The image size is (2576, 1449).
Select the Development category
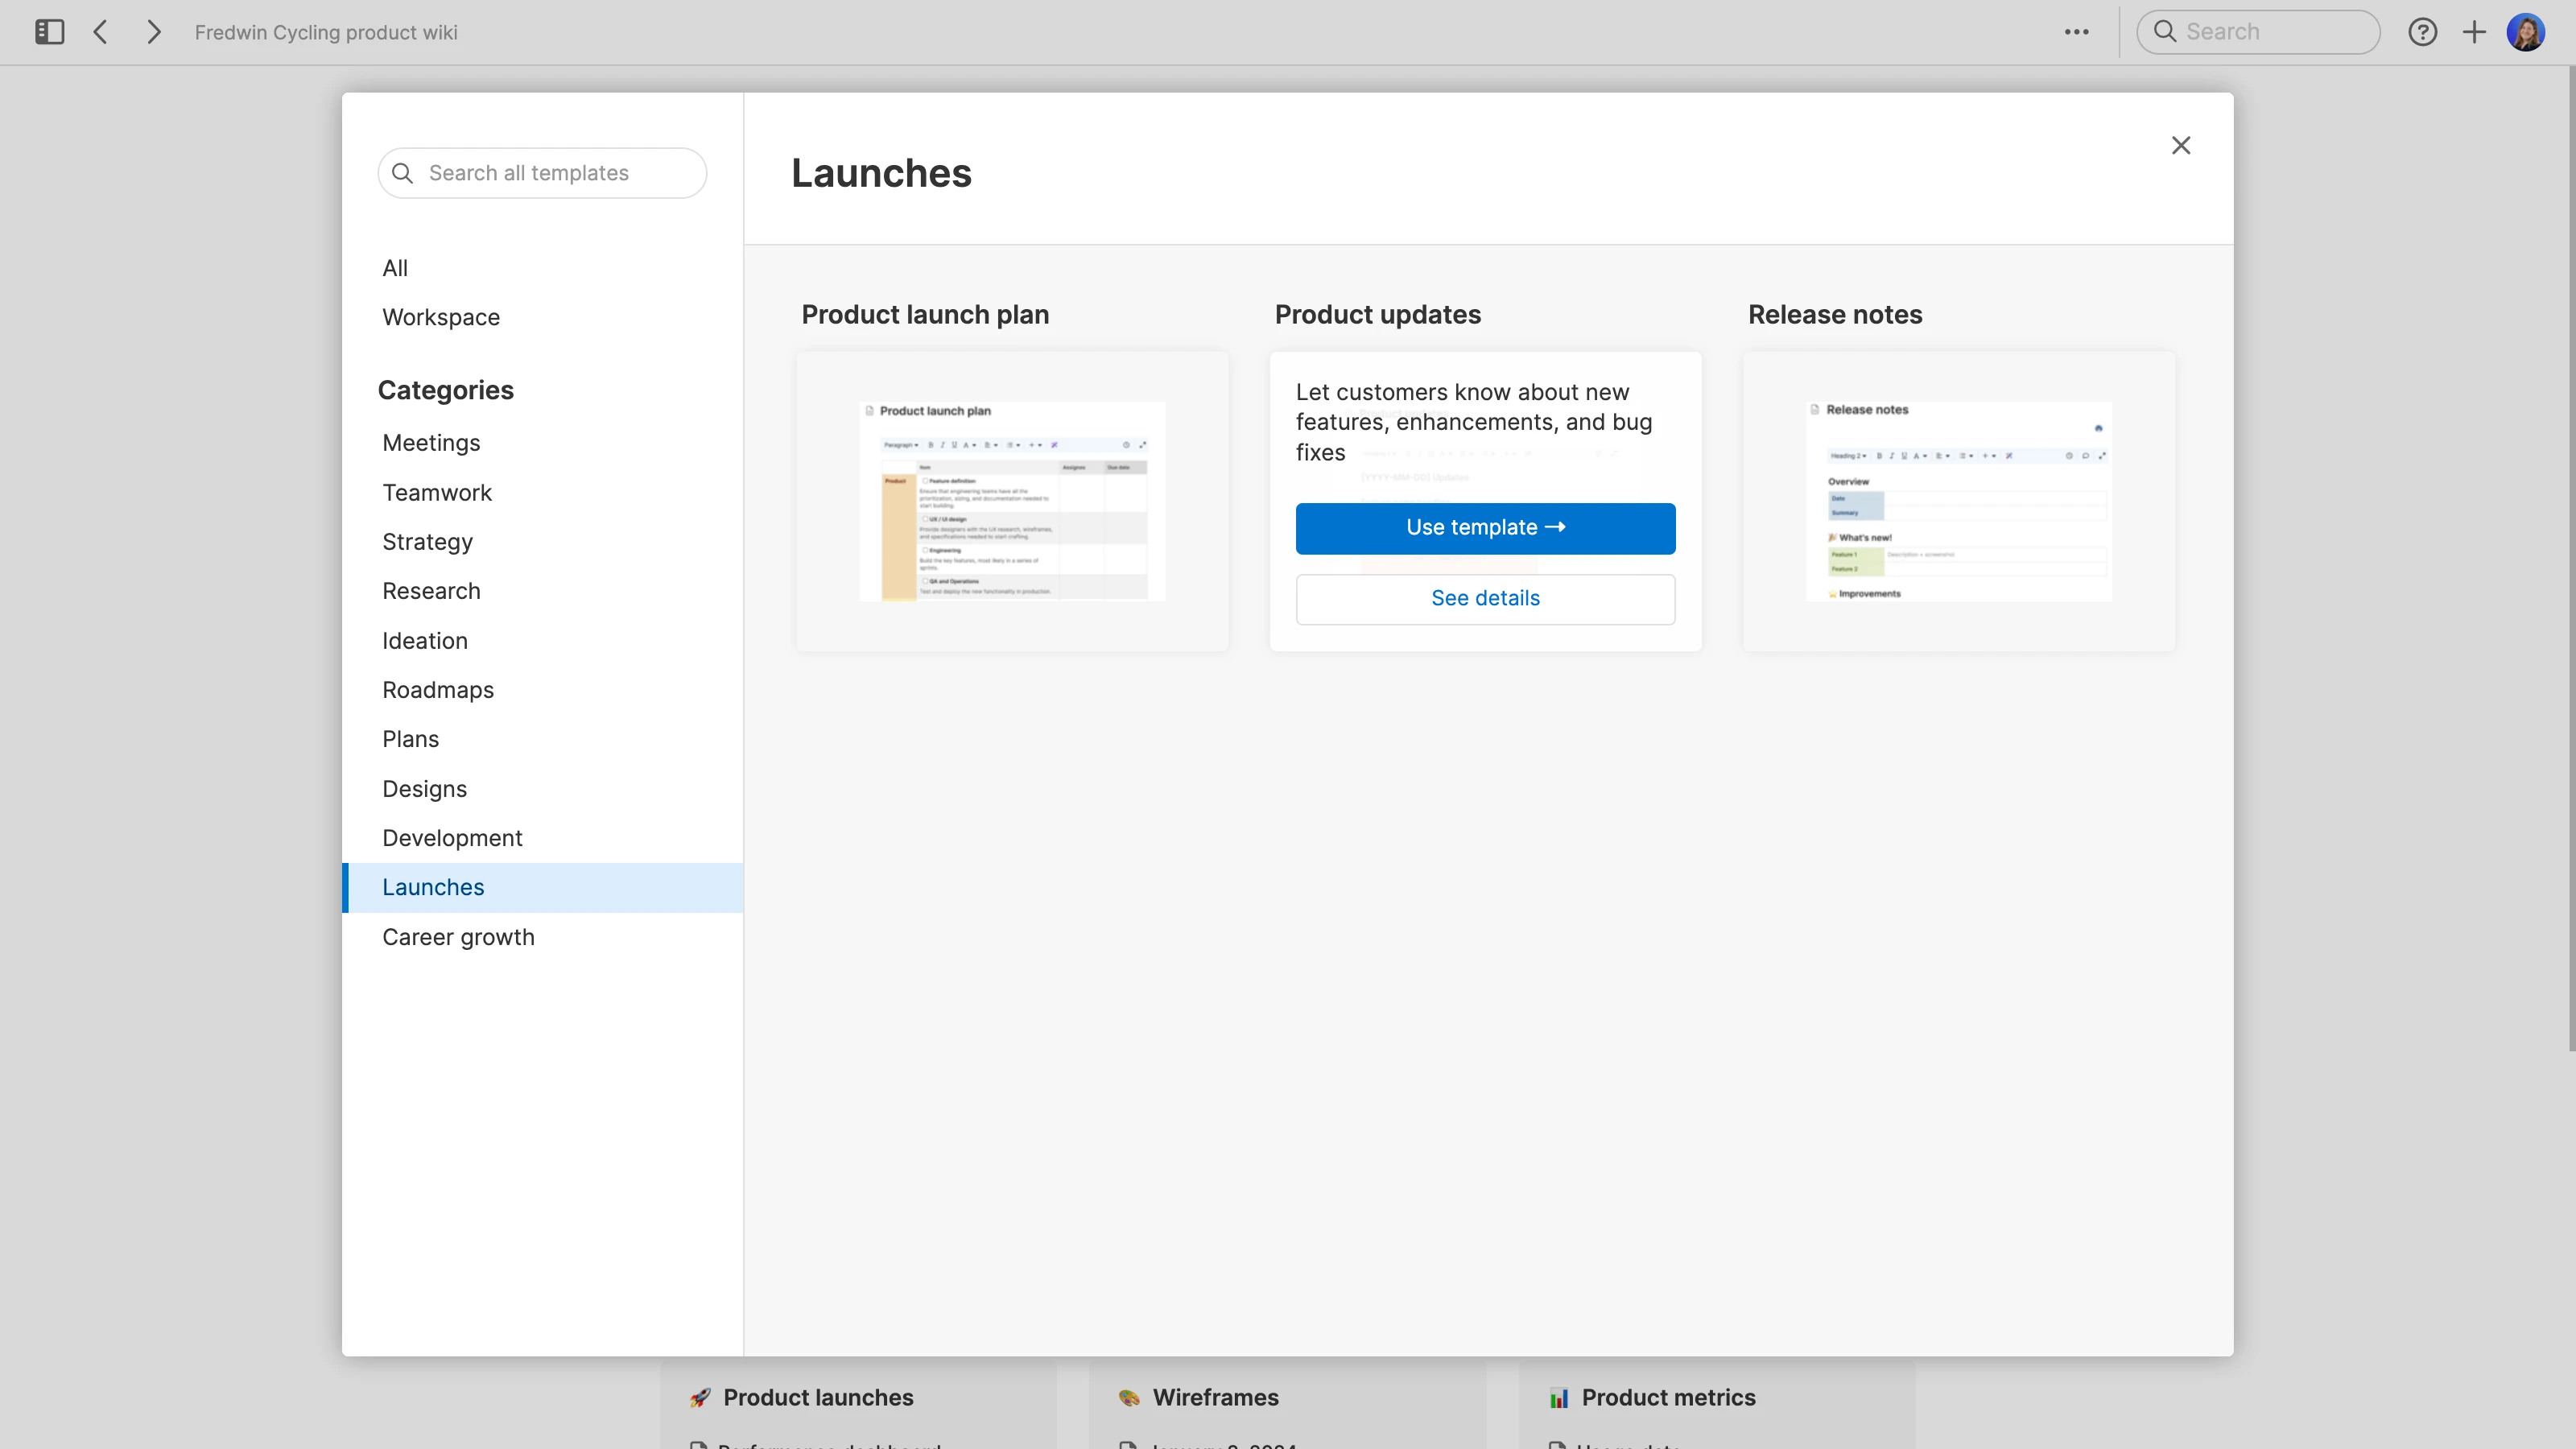tap(452, 838)
